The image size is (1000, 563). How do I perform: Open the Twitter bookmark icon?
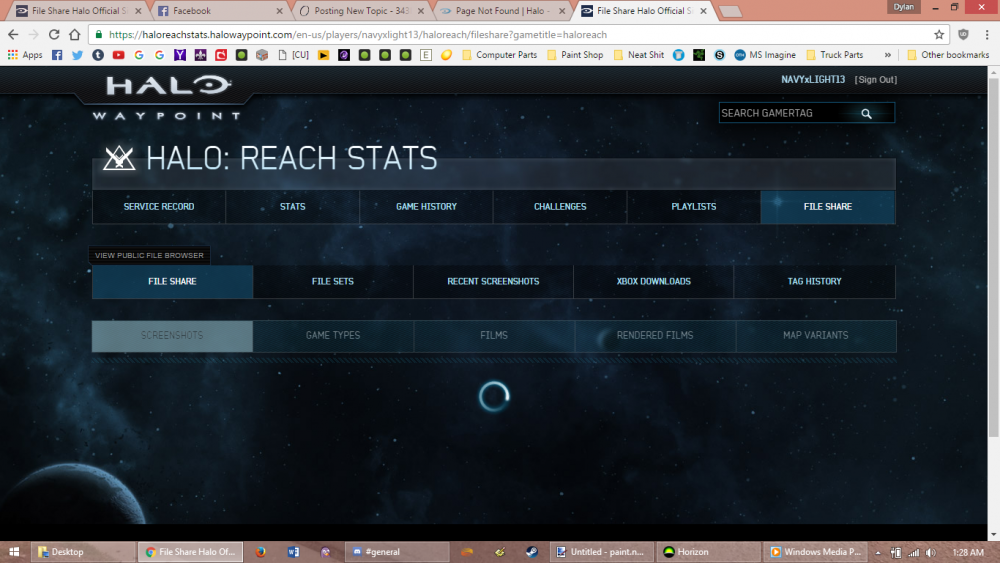pos(77,55)
